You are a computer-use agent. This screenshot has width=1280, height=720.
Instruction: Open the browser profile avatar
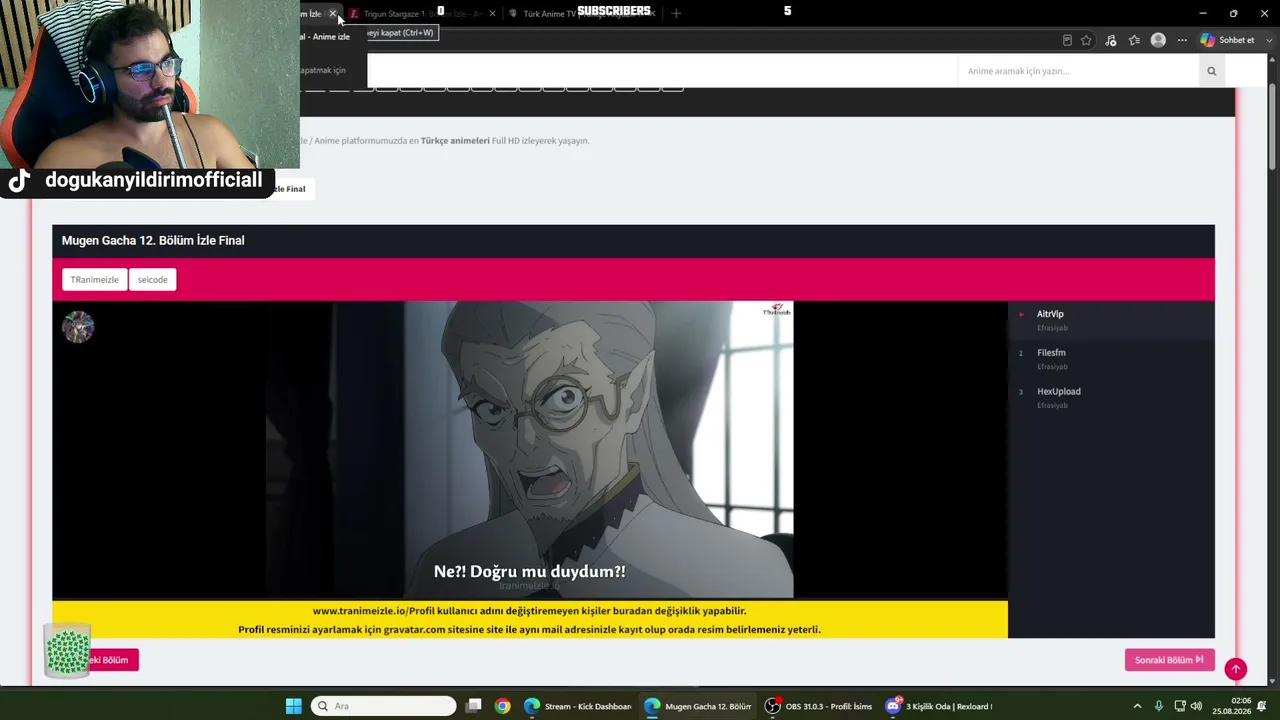click(1158, 40)
